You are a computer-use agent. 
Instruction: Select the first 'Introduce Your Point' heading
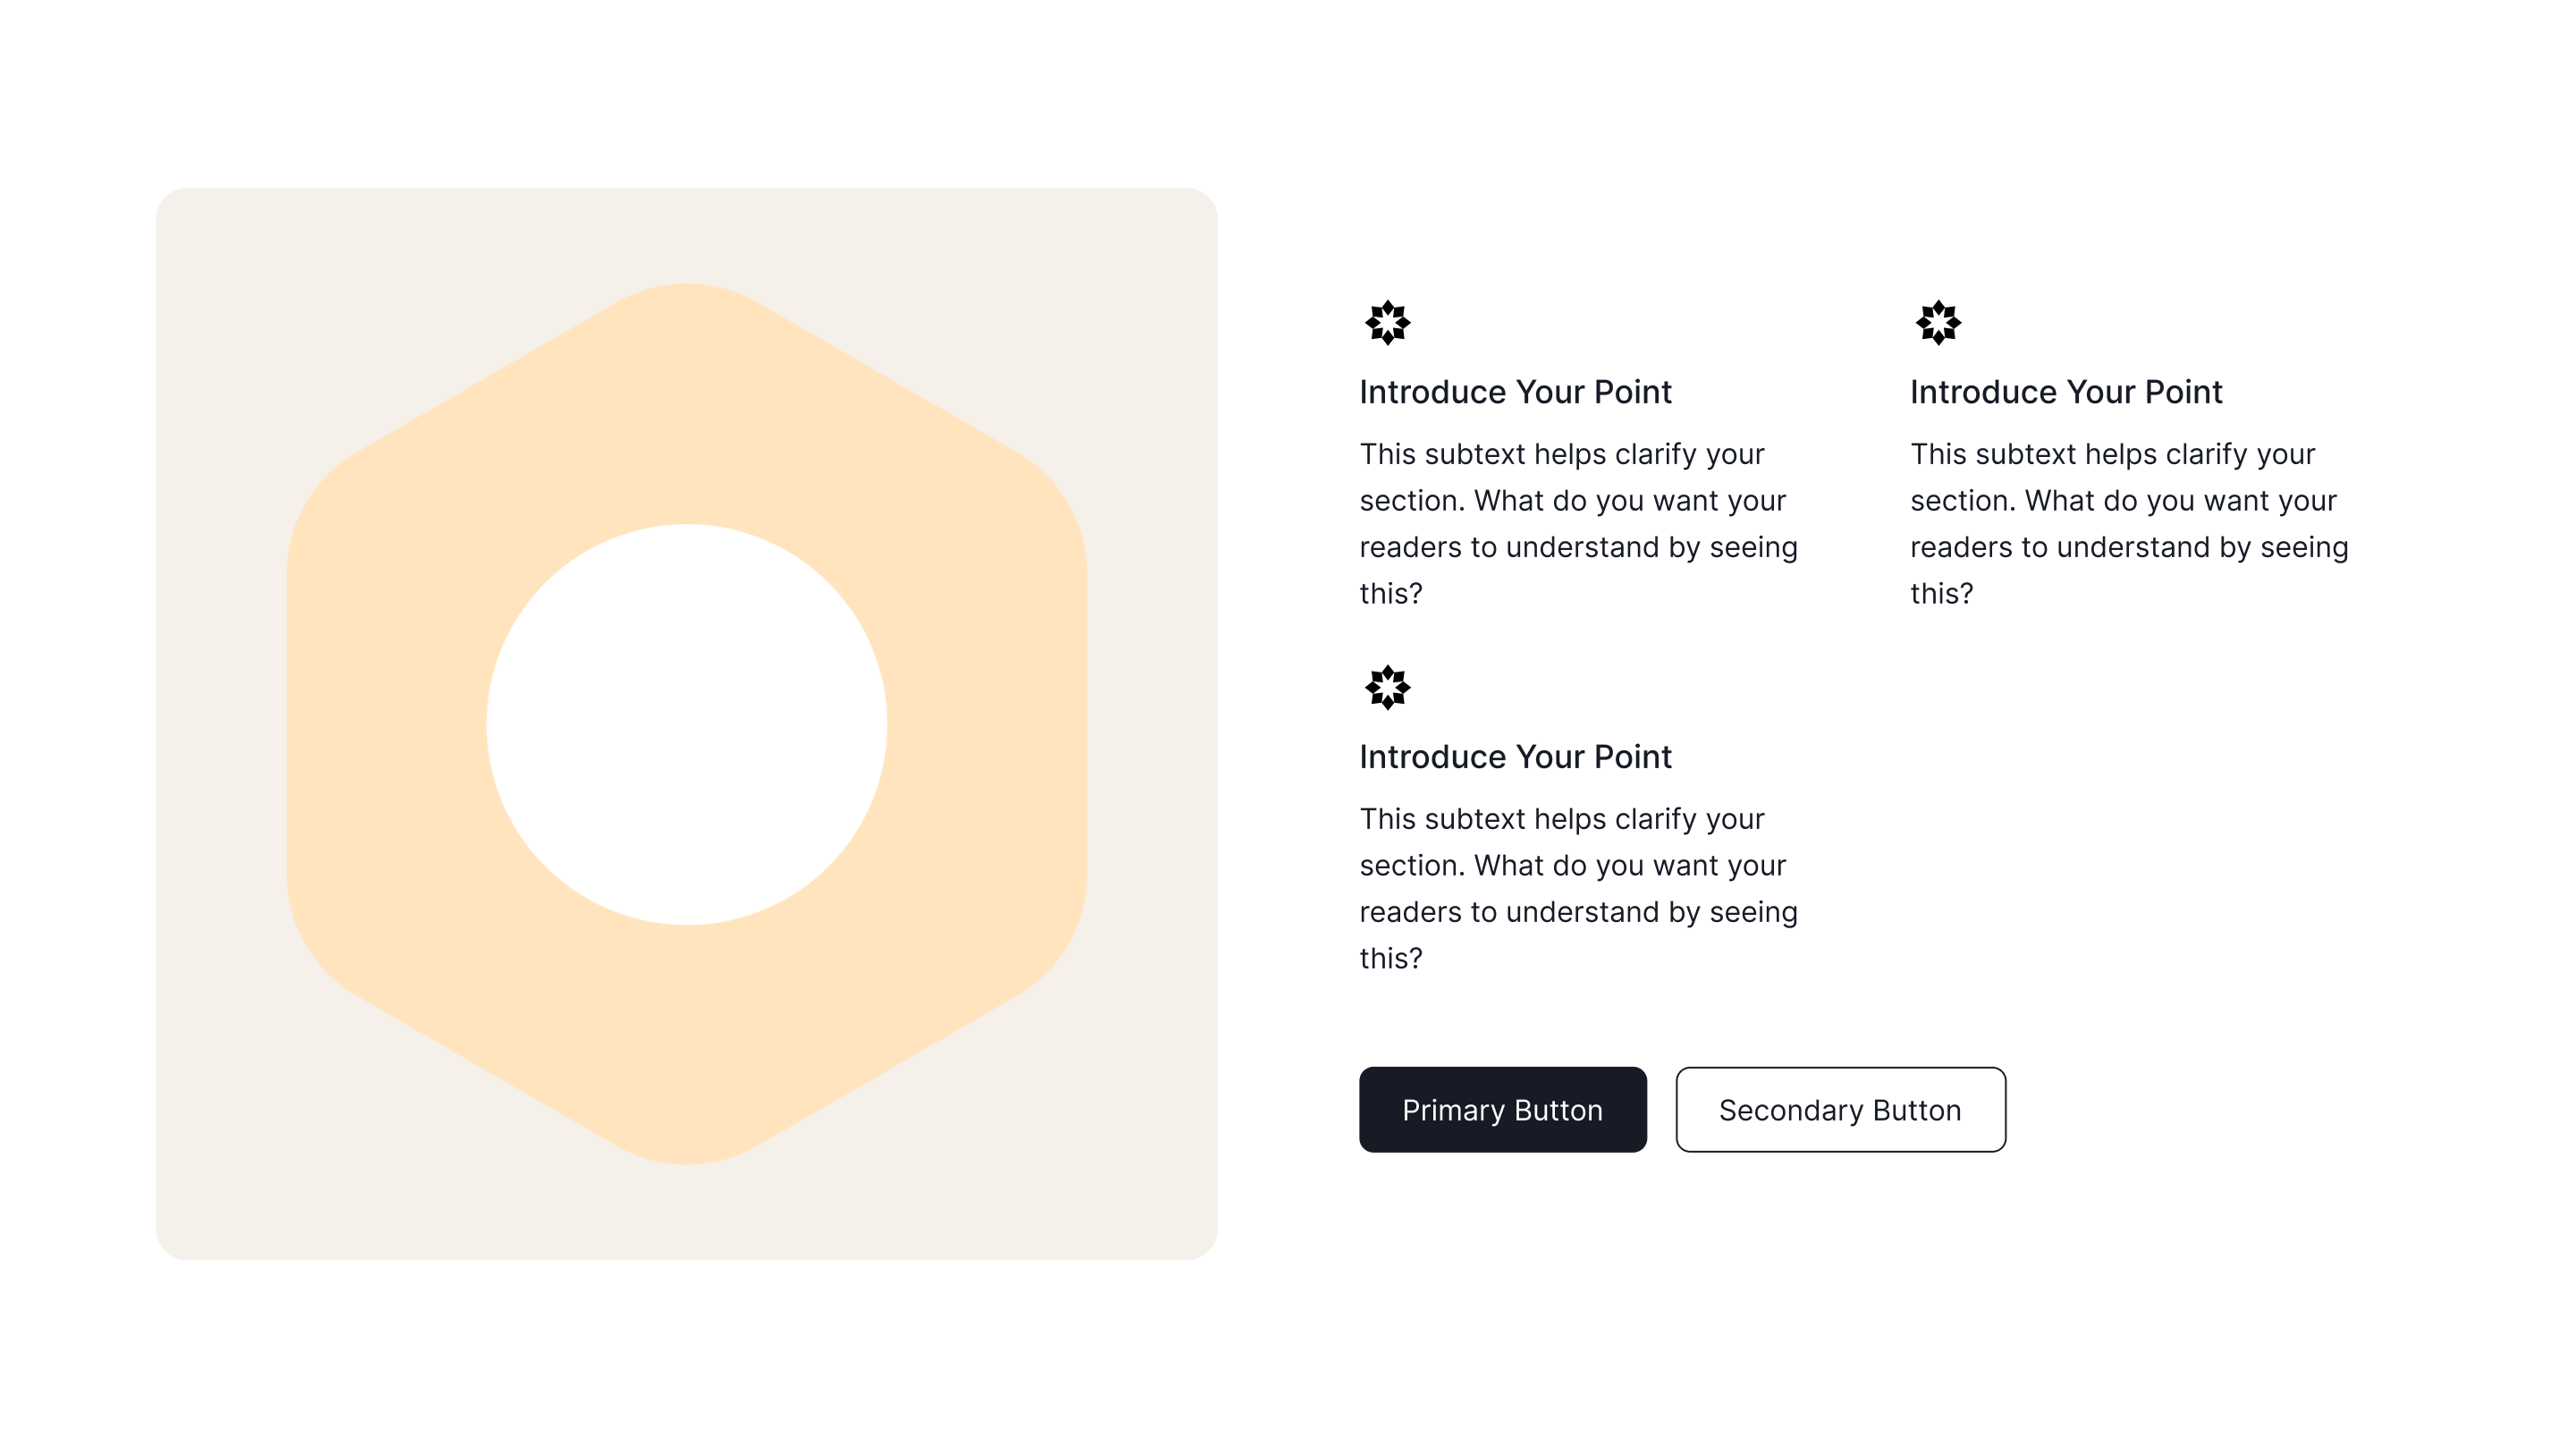[1515, 392]
